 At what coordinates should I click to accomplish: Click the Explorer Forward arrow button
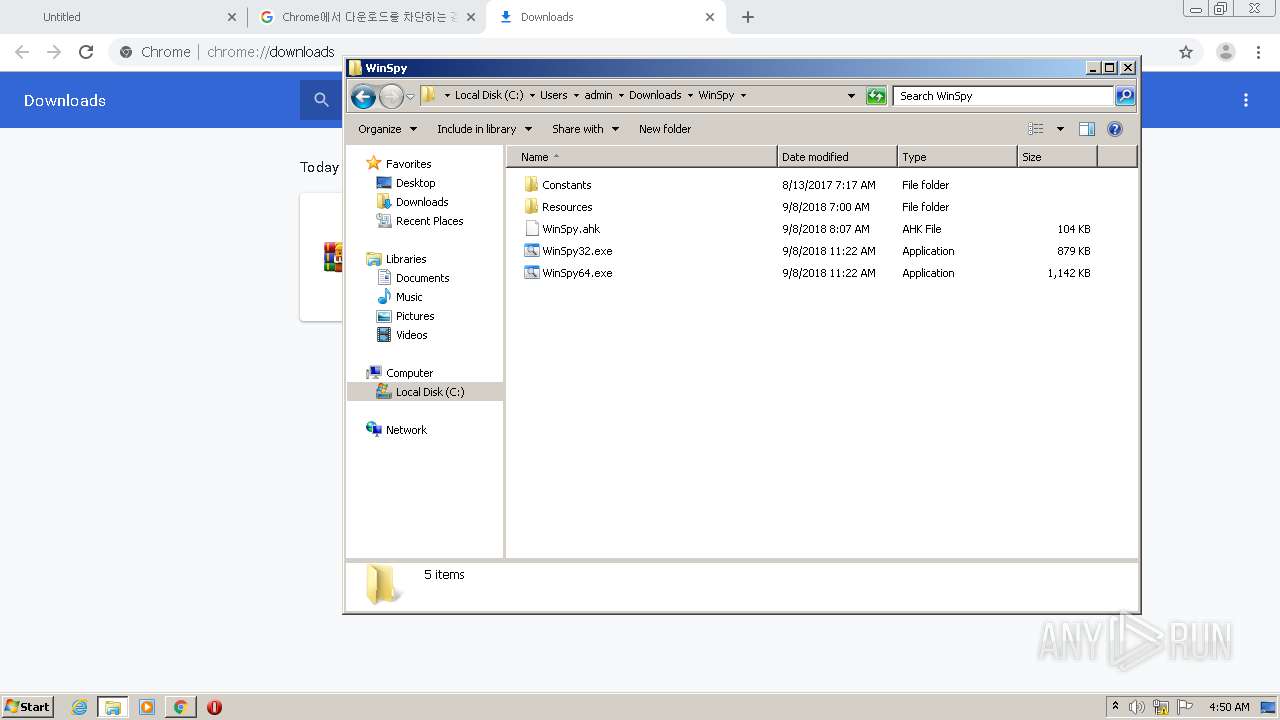(391, 96)
